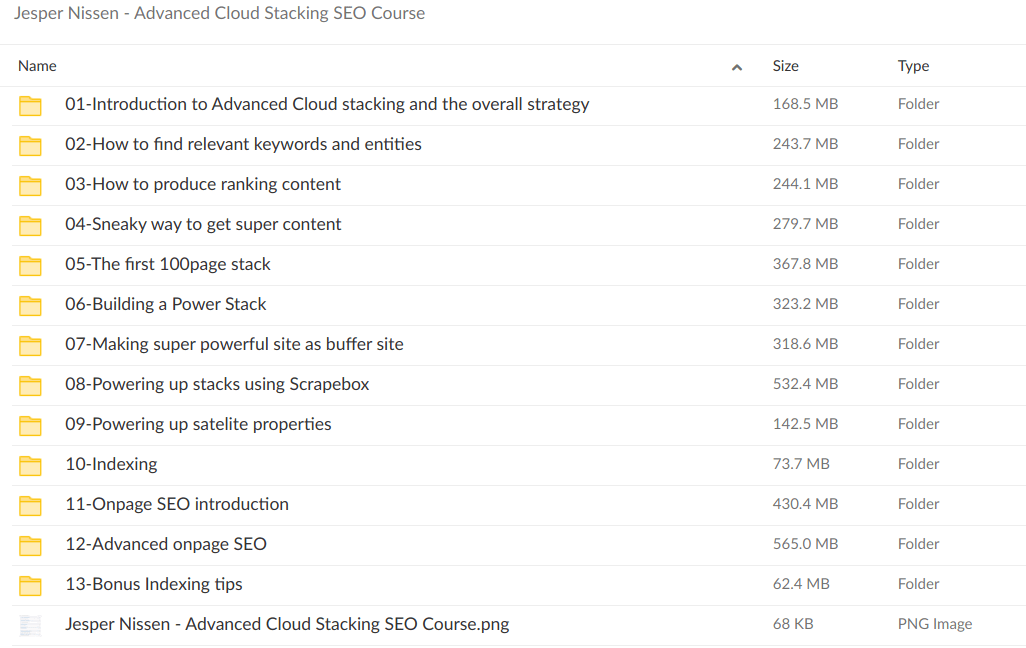Click the folder icon beside 06-Building a Power Stack
The image size is (1026, 648).
[30, 304]
